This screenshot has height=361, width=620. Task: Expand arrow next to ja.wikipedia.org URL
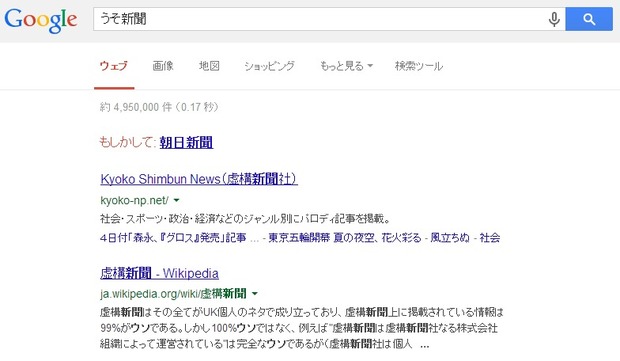[255, 294]
